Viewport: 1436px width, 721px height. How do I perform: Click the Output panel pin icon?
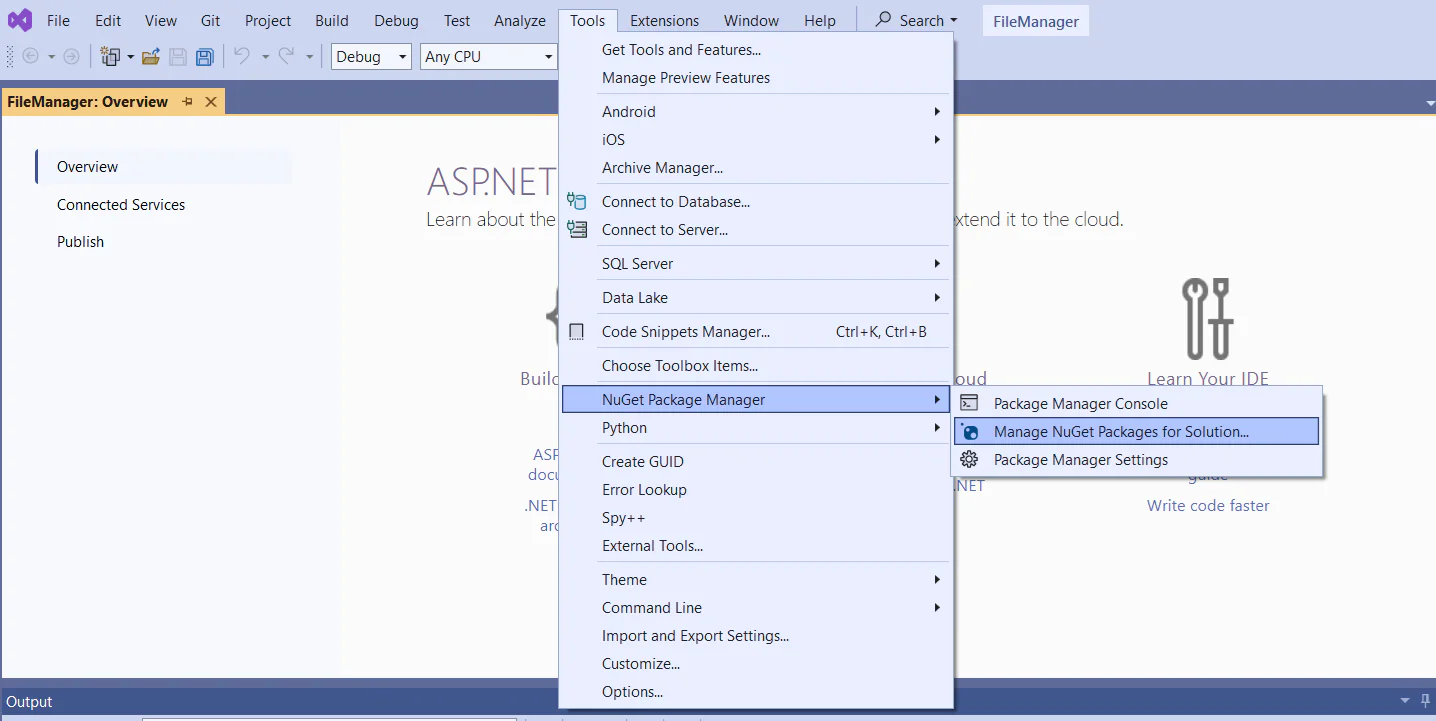point(1425,702)
